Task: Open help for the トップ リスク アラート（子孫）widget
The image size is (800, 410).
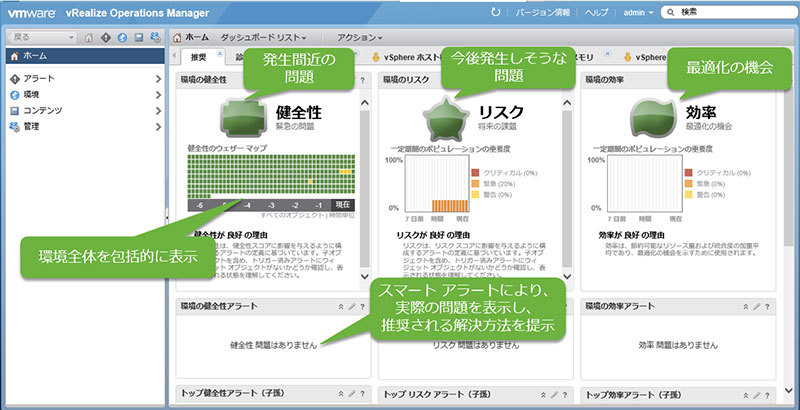Action: 565,395
